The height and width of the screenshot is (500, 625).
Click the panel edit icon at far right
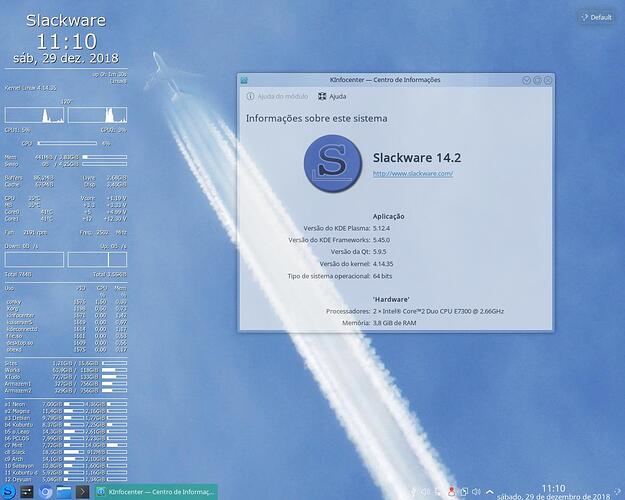(x=619, y=492)
